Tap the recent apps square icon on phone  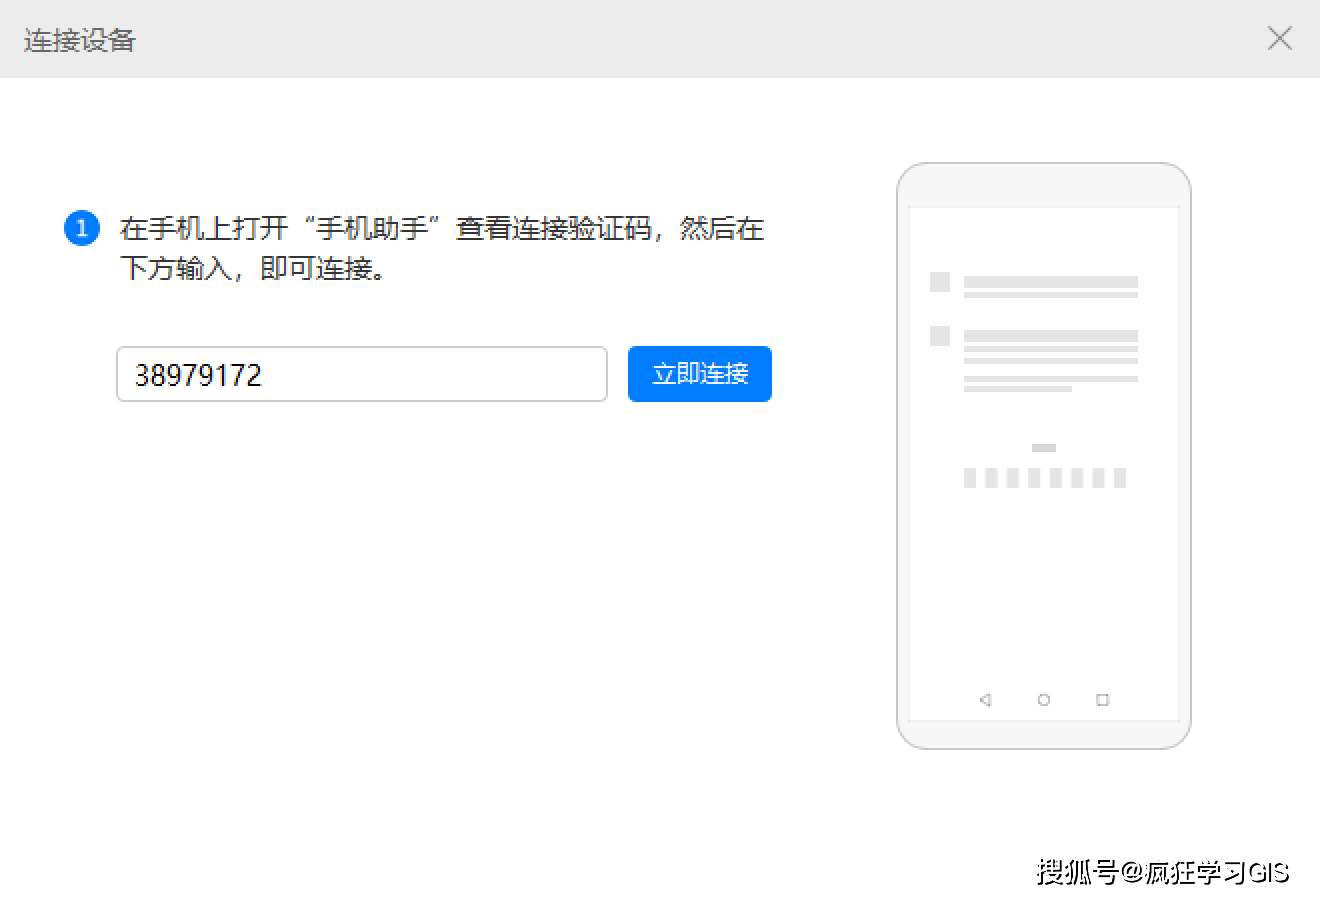[1102, 700]
